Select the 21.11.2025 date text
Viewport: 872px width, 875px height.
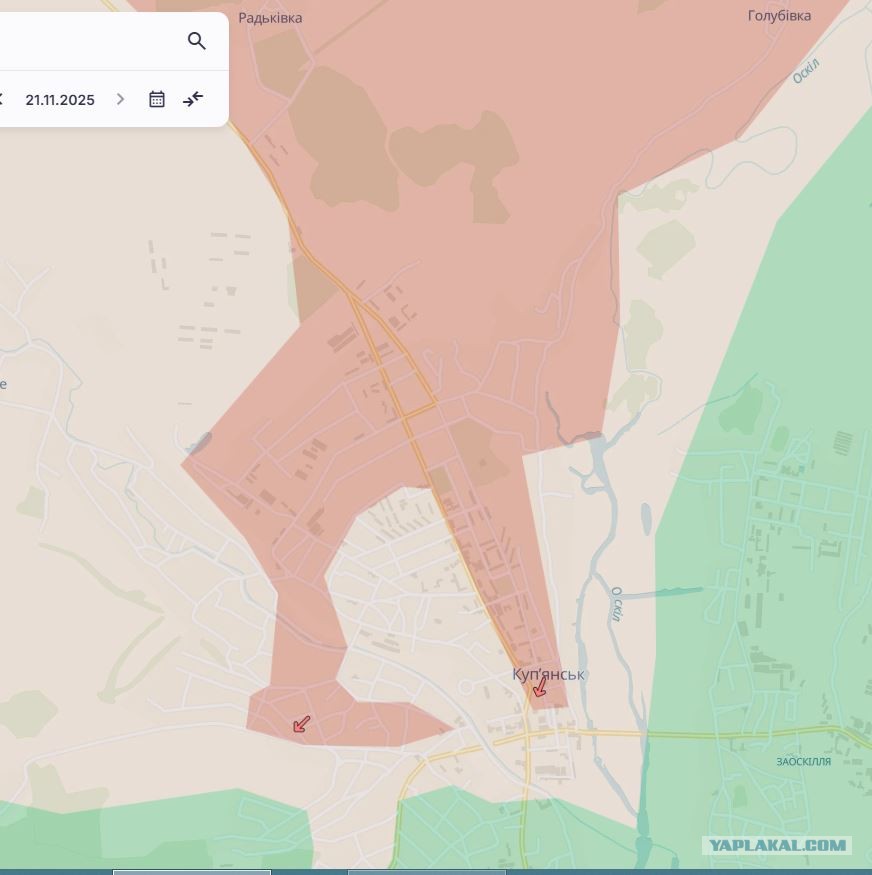[x=60, y=100]
